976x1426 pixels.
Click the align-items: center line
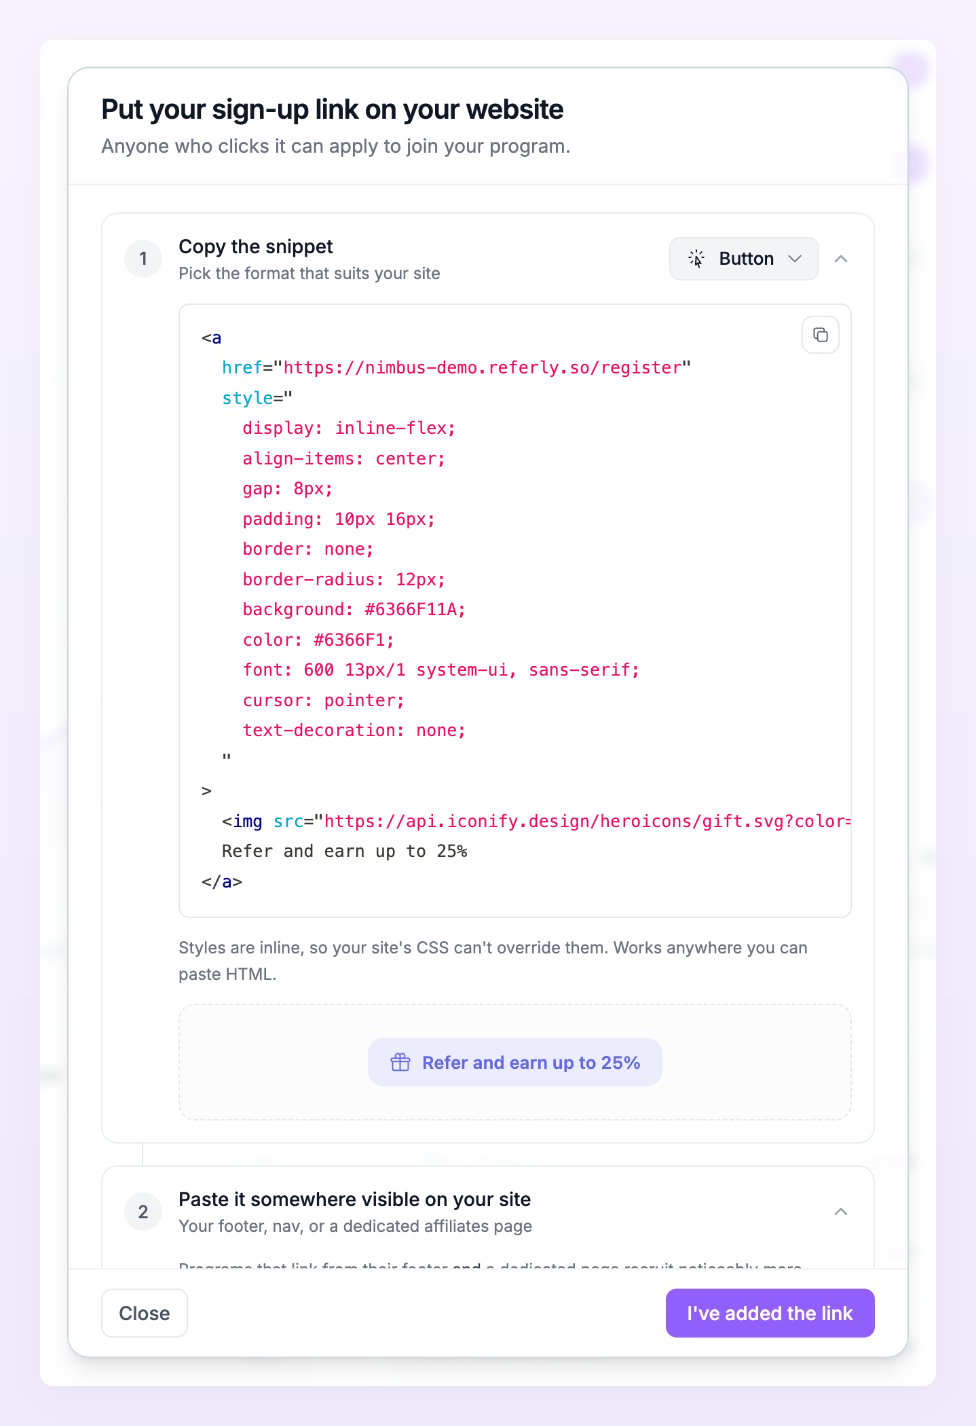click(x=344, y=458)
